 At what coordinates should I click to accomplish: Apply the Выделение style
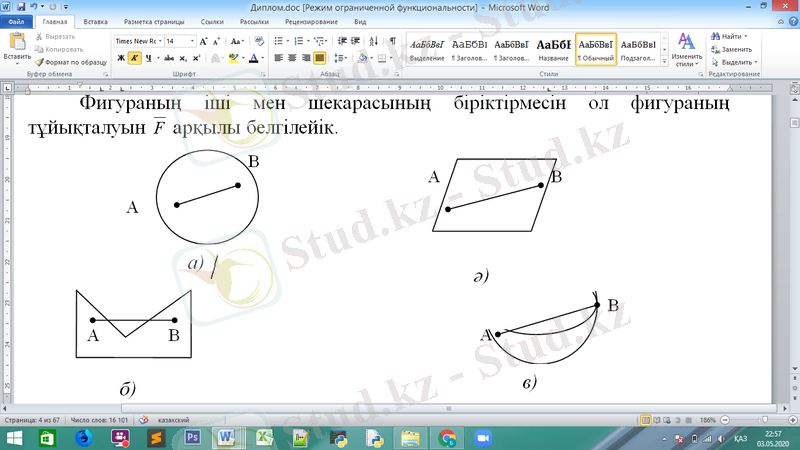[427, 49]
